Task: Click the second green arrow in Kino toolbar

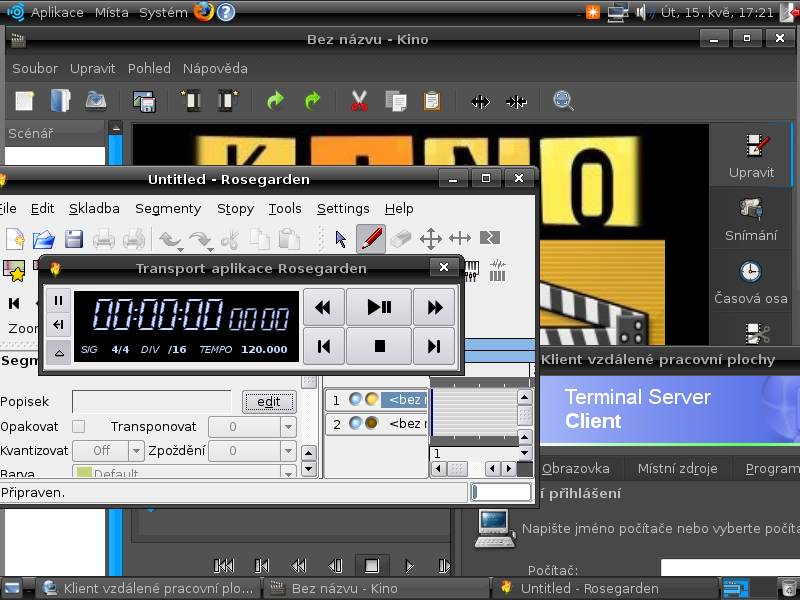Action: pos(312,100)
